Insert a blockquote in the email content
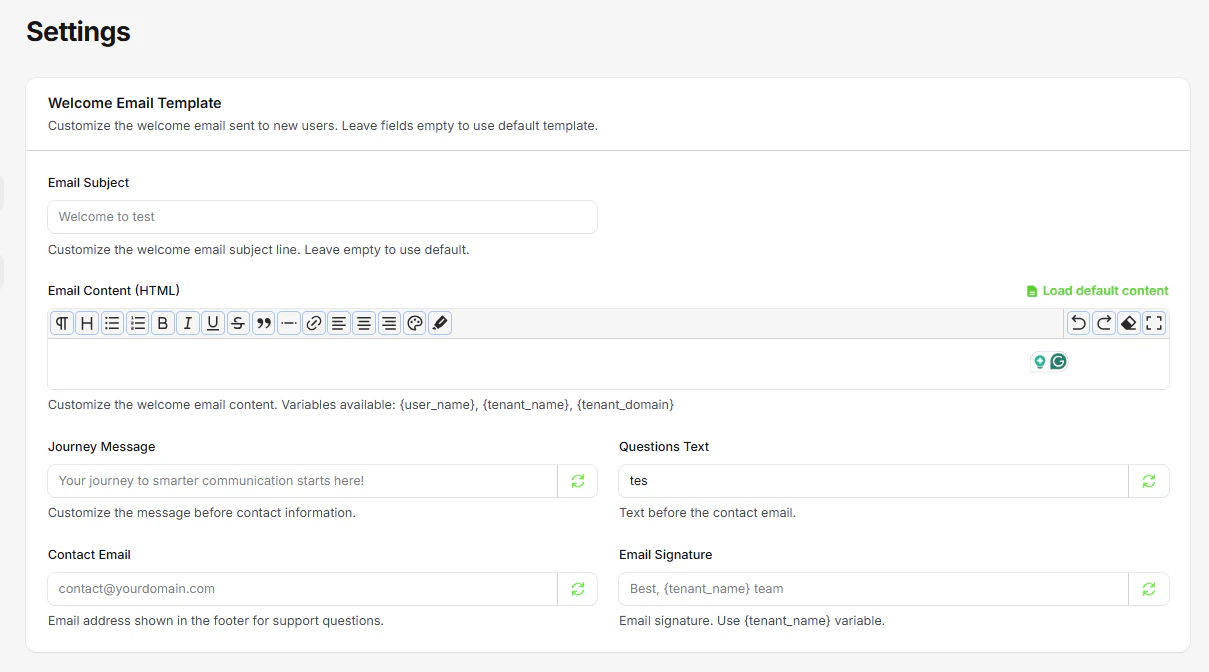 (262, 322)
